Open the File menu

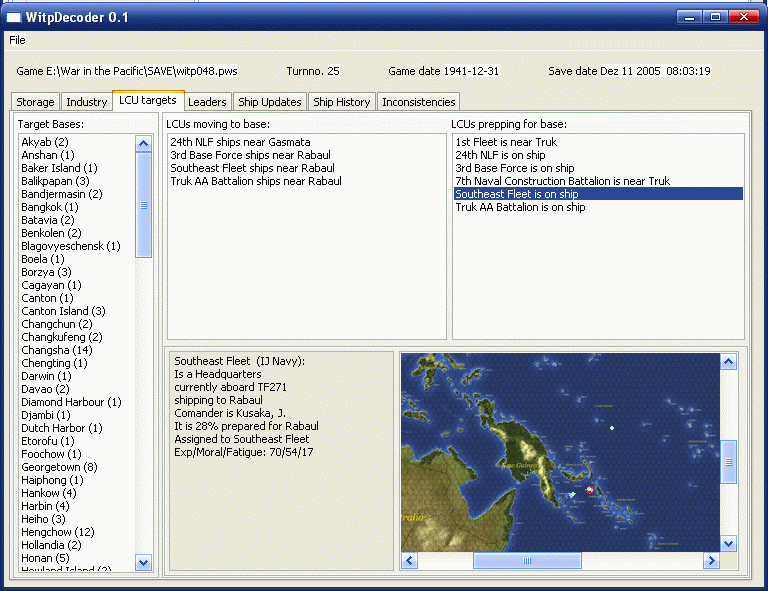[x=17, y=40]
